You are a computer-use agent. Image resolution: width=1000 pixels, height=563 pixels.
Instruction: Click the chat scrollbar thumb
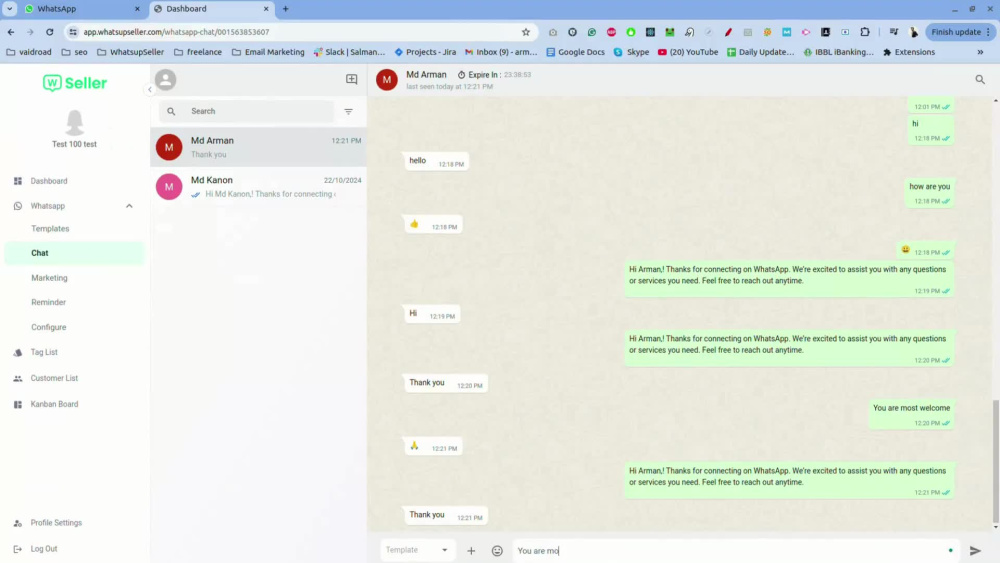996,460
